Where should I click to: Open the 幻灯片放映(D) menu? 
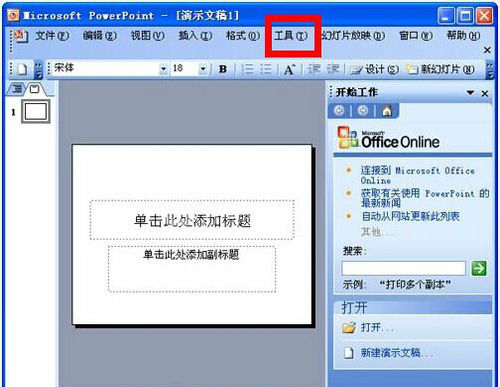tap(353, 35)
